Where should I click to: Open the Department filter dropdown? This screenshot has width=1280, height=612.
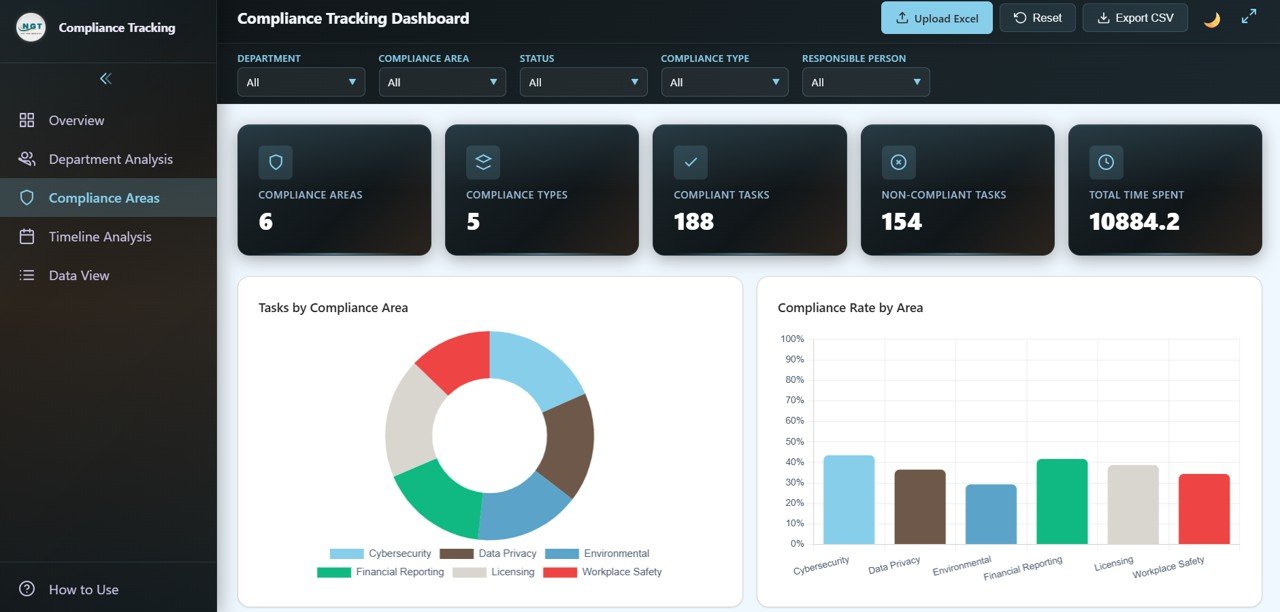pyautogui.click(x=301, y=82)
